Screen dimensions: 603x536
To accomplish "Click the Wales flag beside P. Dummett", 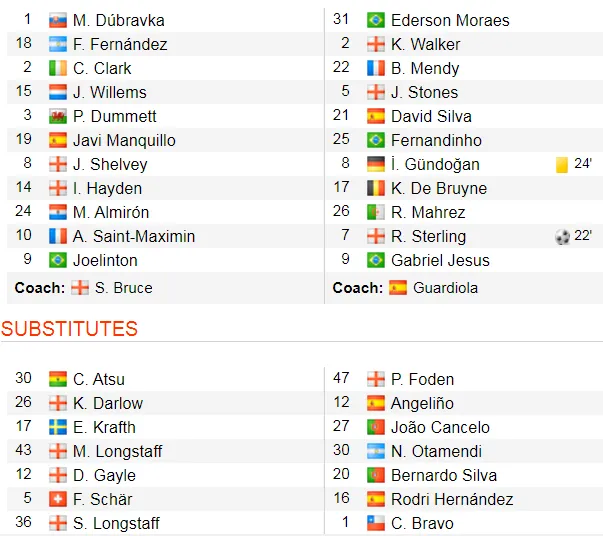I will click(x=58, y=117).
